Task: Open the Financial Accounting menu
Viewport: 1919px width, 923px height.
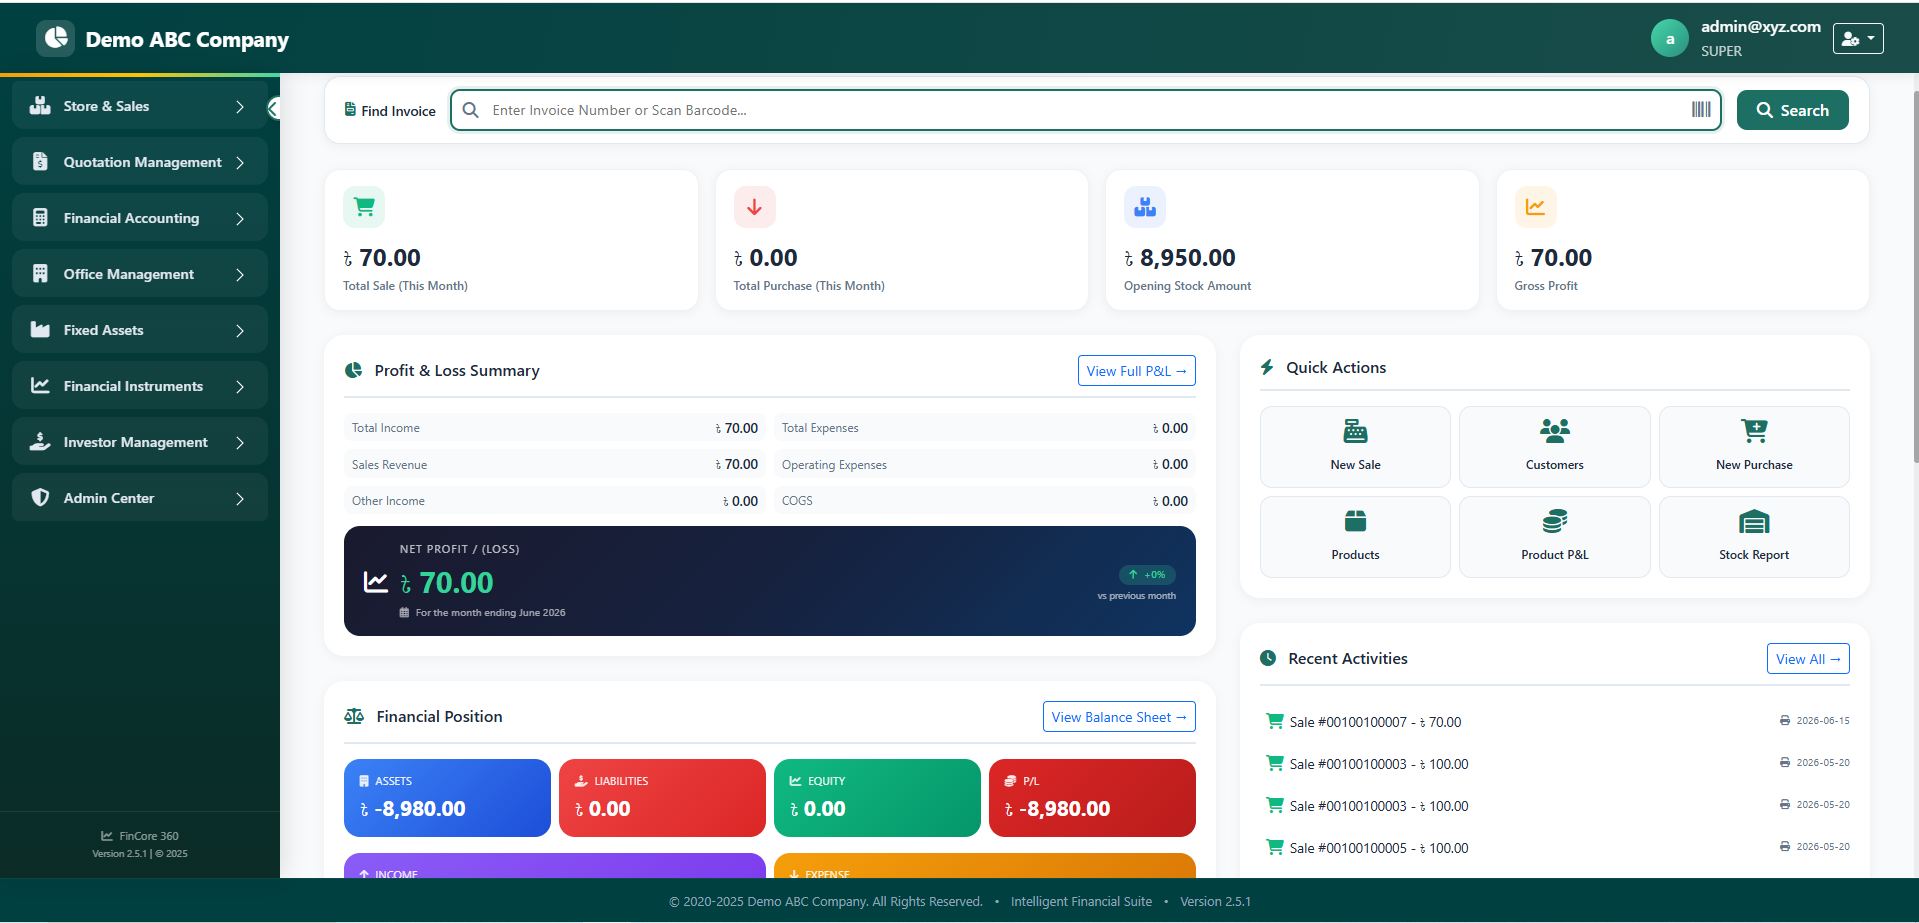Action: pos(140,218)
